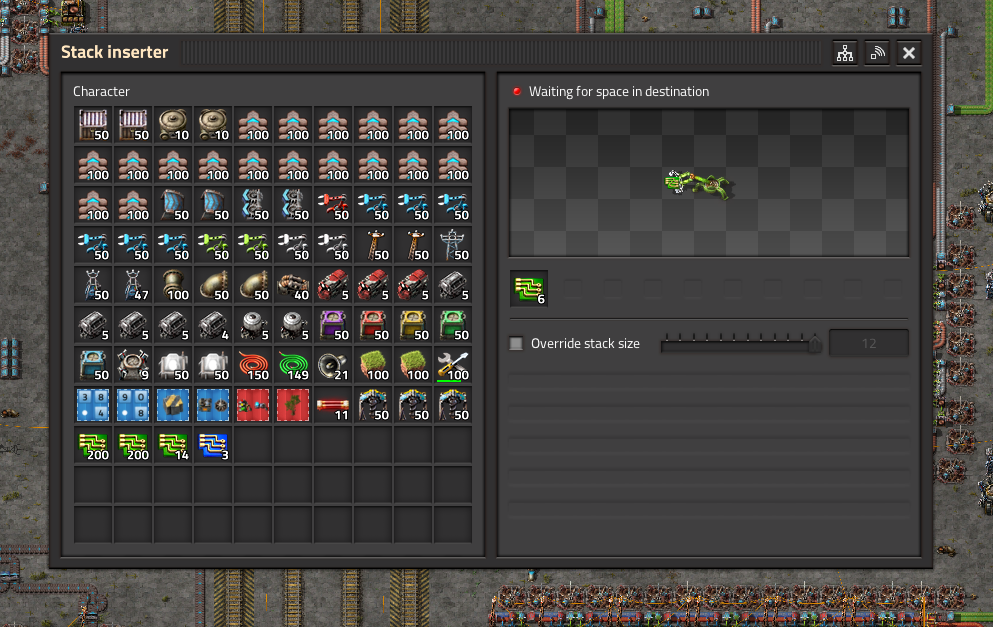Open the logistic network connection button
Screen dimensions: 993x627
[x=877, y=53]
